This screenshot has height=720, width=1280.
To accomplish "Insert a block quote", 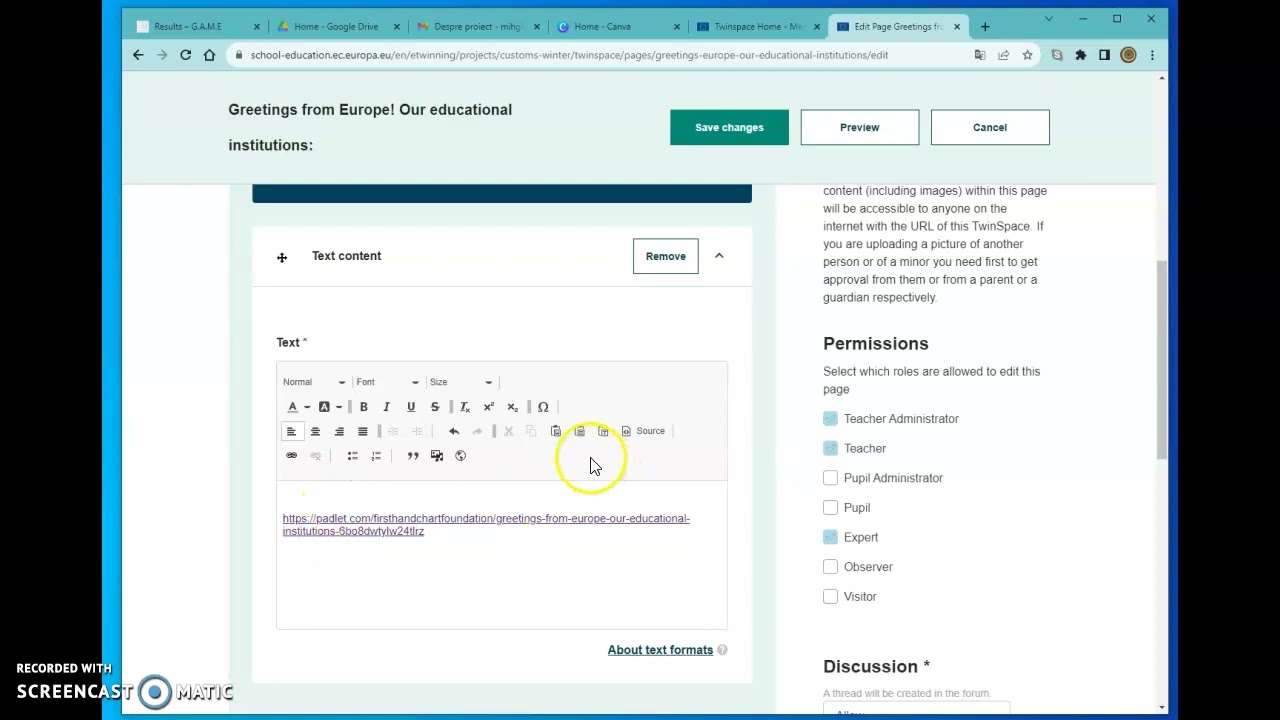I will (x=413, y=456).
